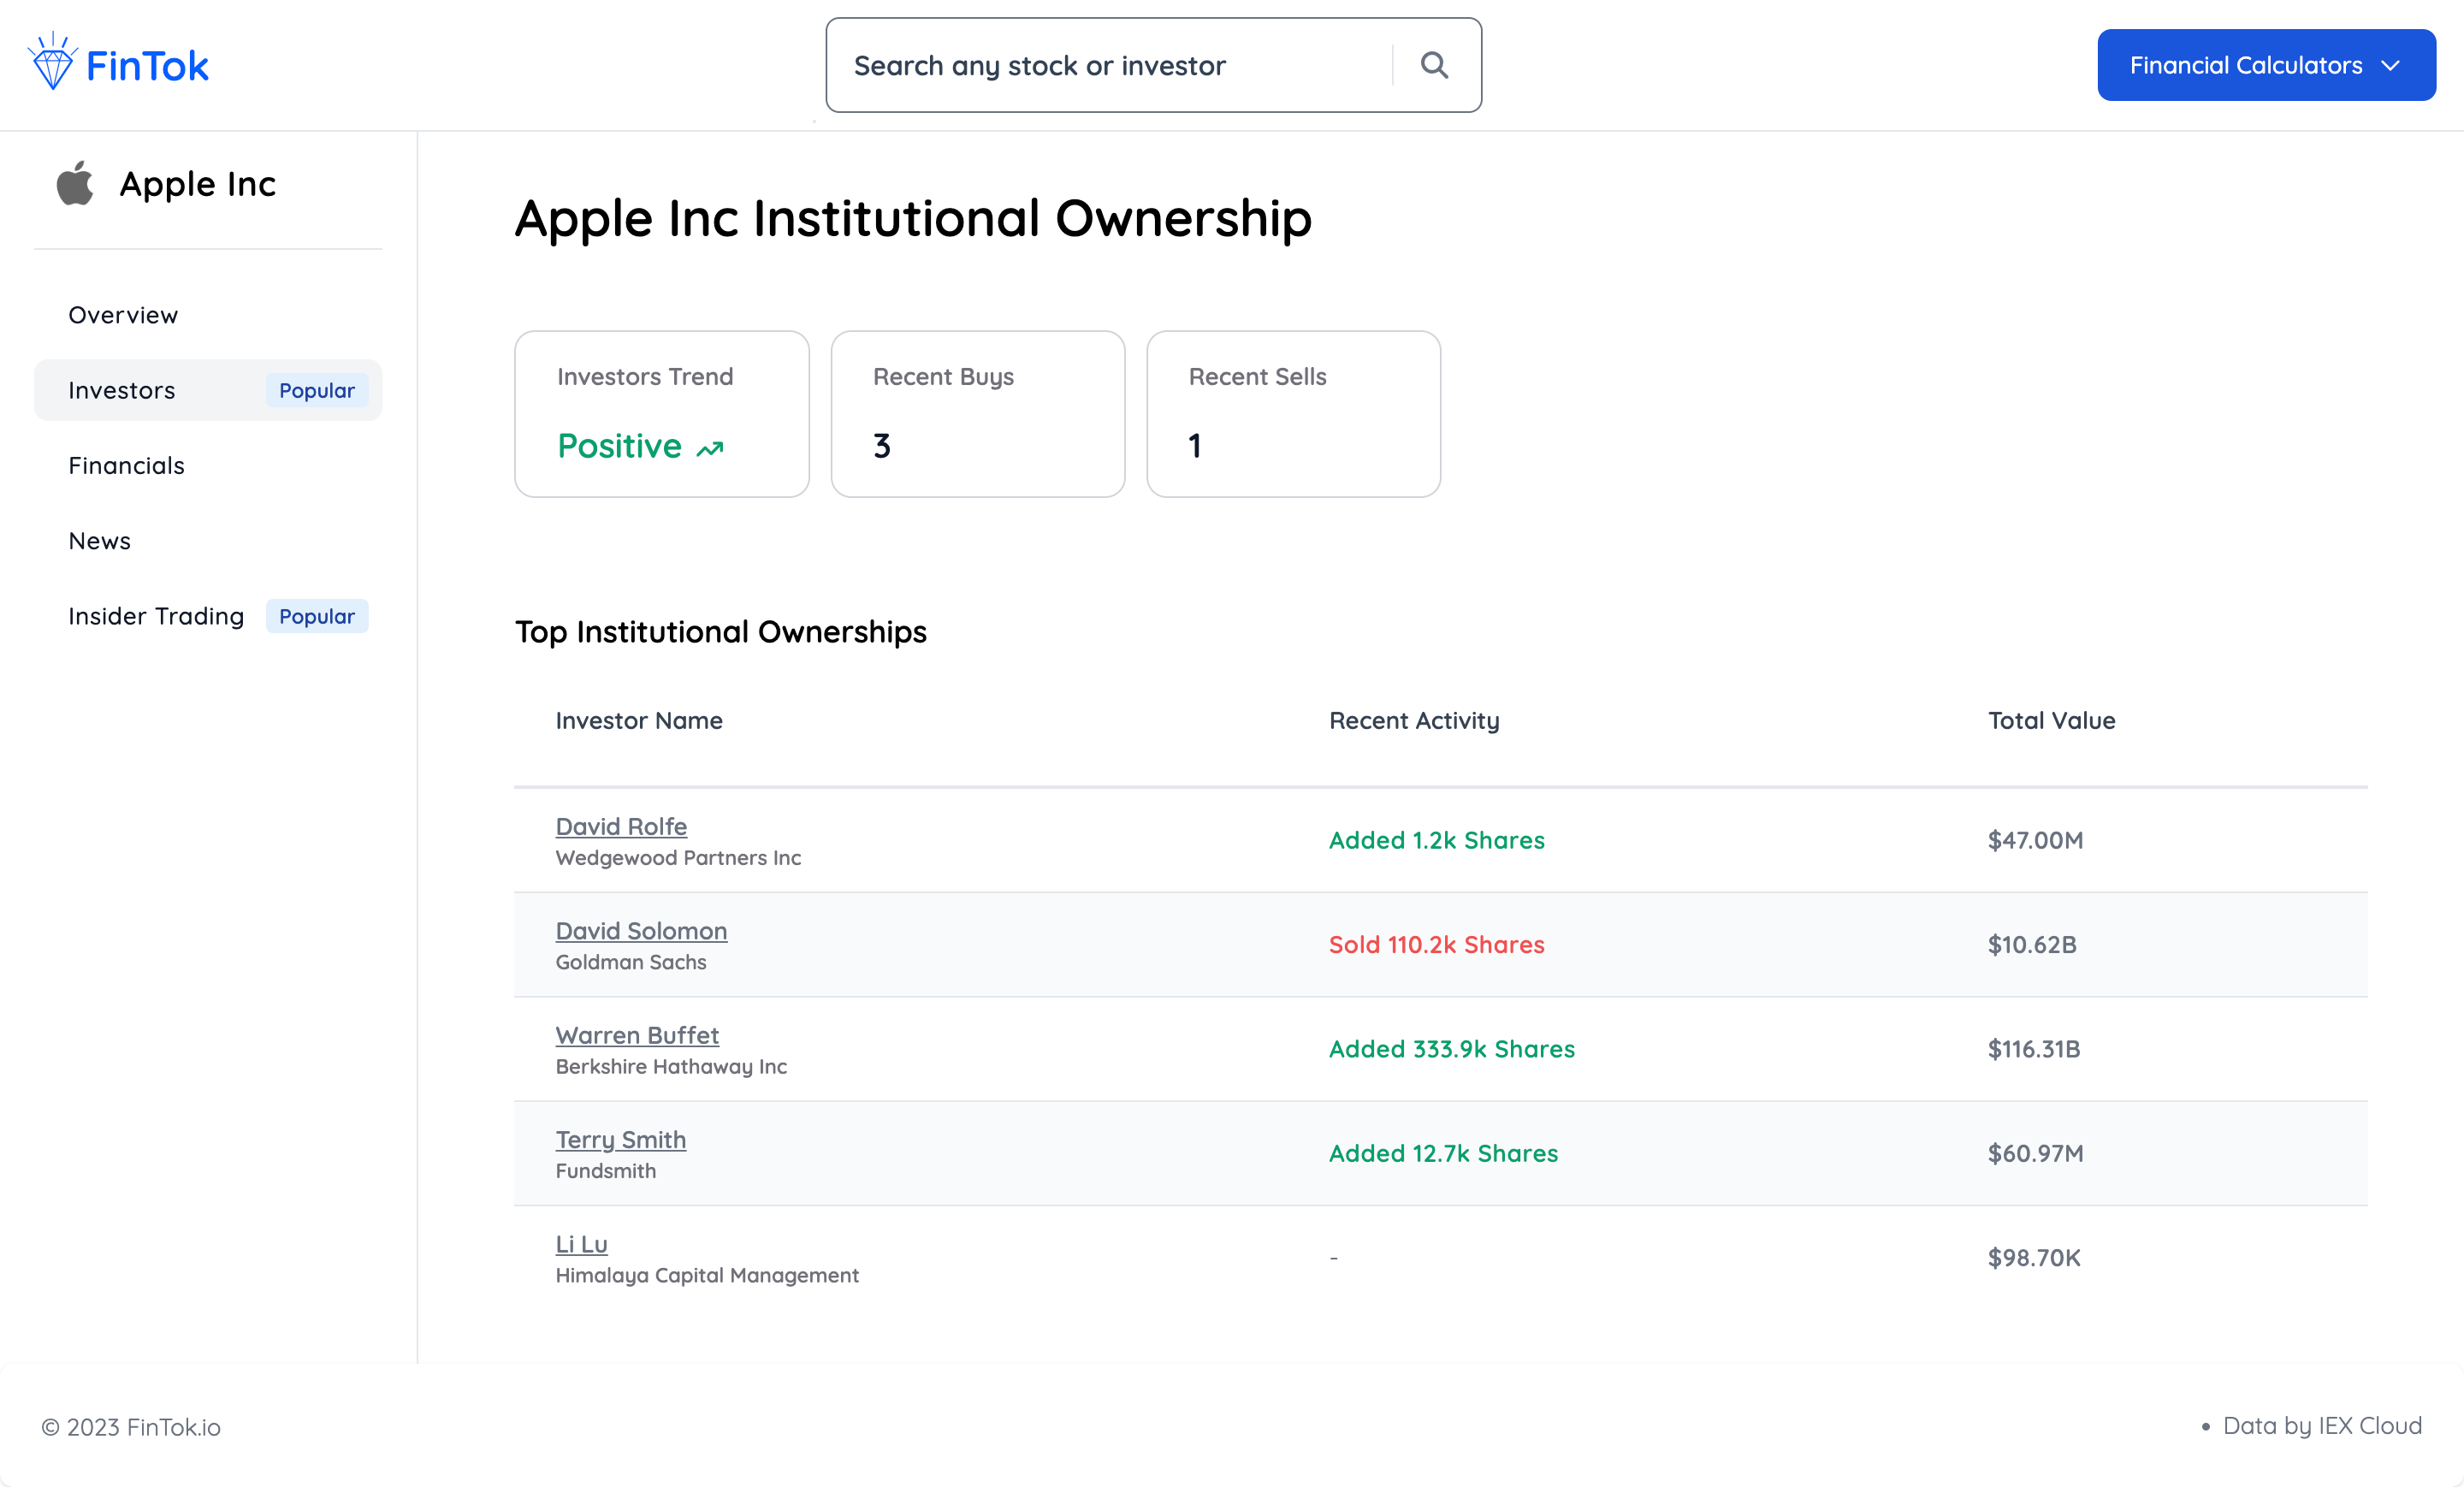This screenshot has height=1487, width=2464.
Task: Expand the Financial Calculators dropdown
Action: coord(2266,65)
